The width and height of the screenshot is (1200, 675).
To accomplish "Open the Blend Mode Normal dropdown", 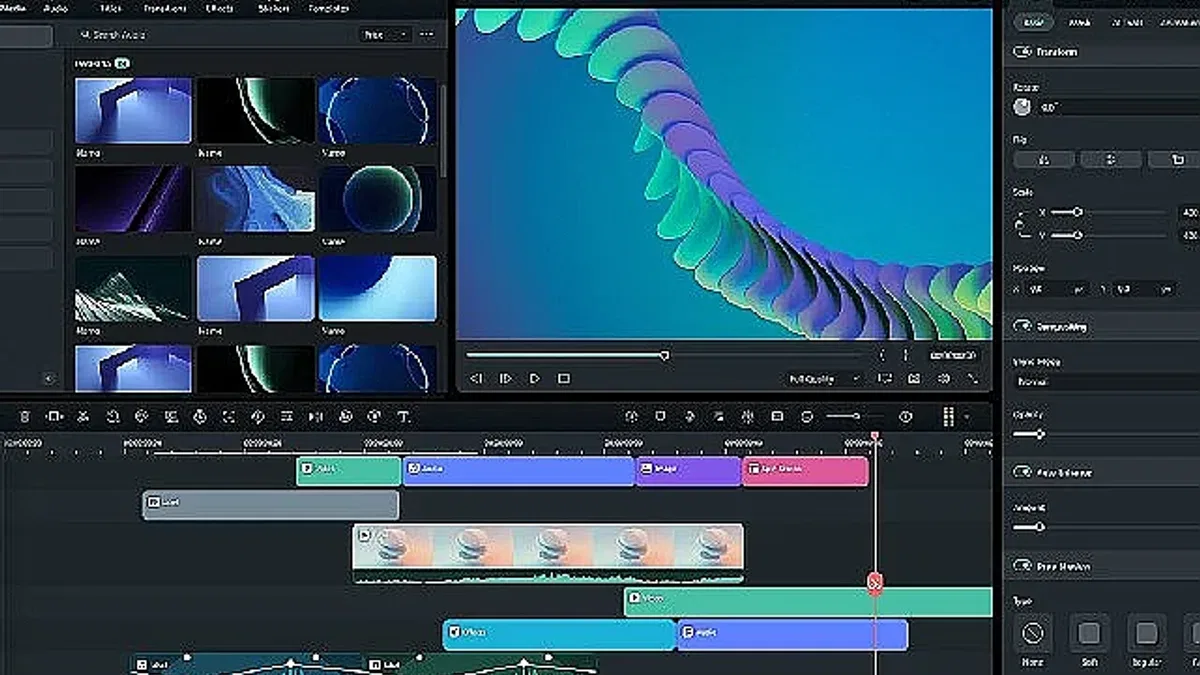I will coord(1106,381).
